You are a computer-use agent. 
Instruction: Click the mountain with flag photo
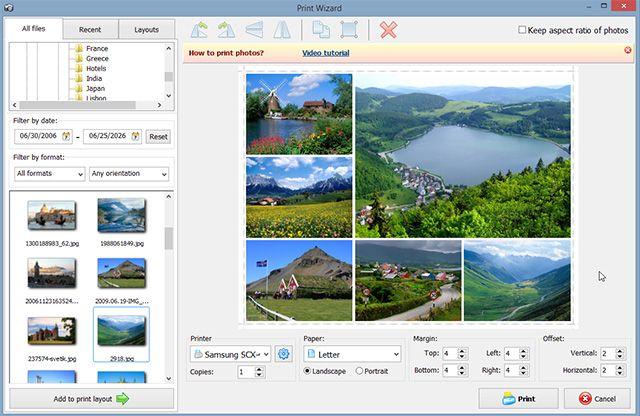point(299,280)
